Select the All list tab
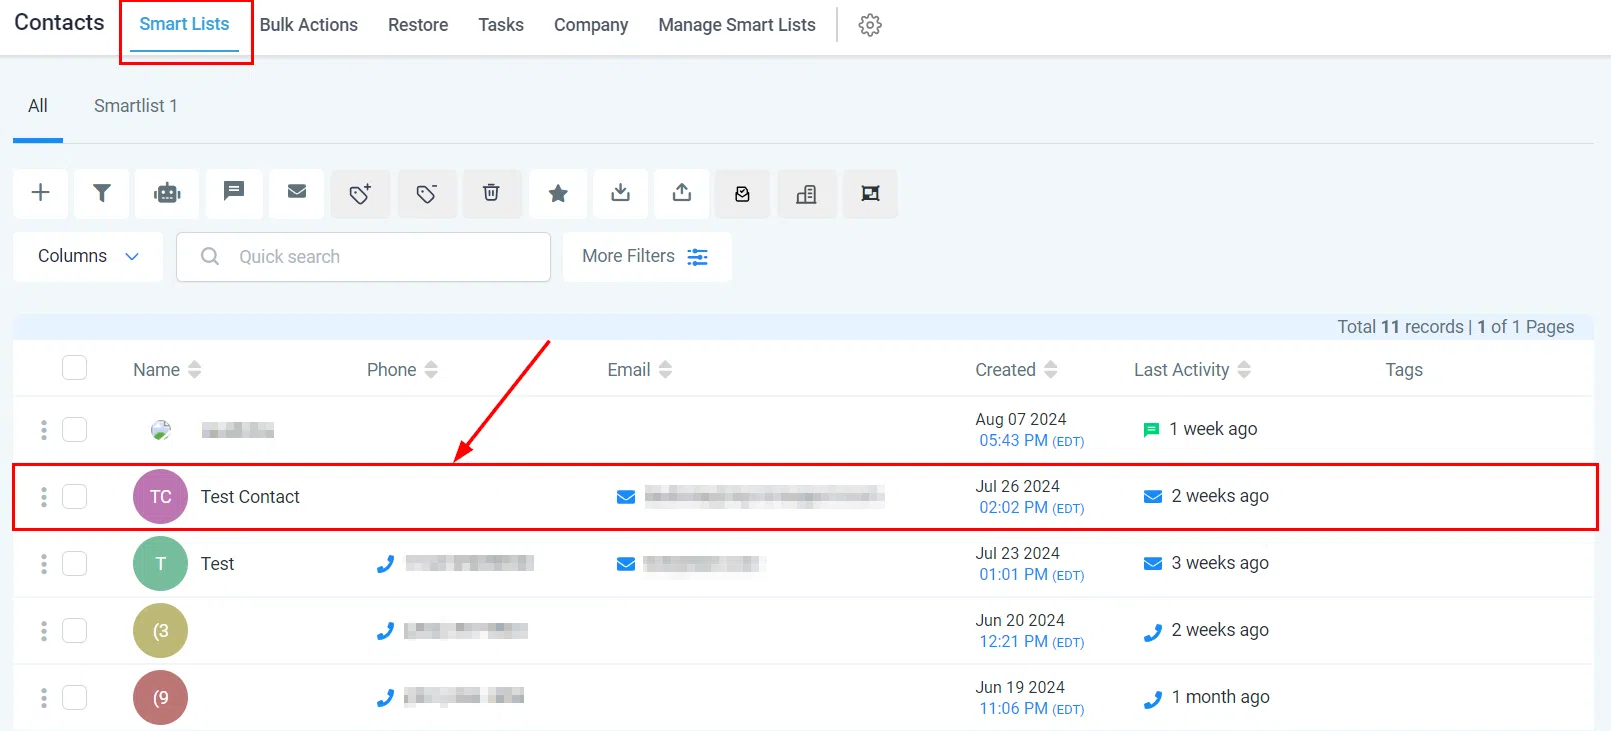Screen dimensions: 1611x731 pyautogui.click(x=38, y=106)
